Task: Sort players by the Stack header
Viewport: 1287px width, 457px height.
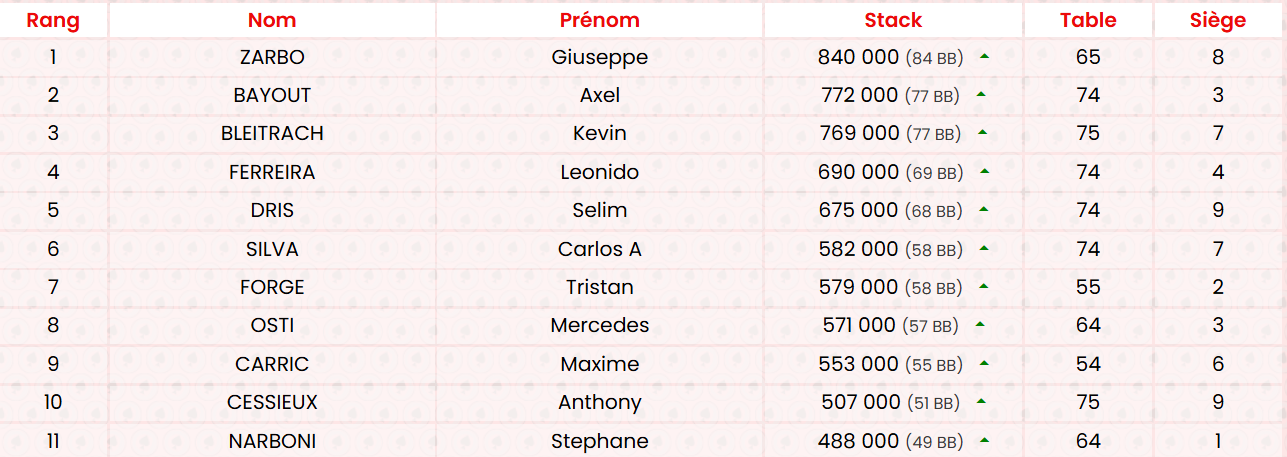Action: click(893, 20)
